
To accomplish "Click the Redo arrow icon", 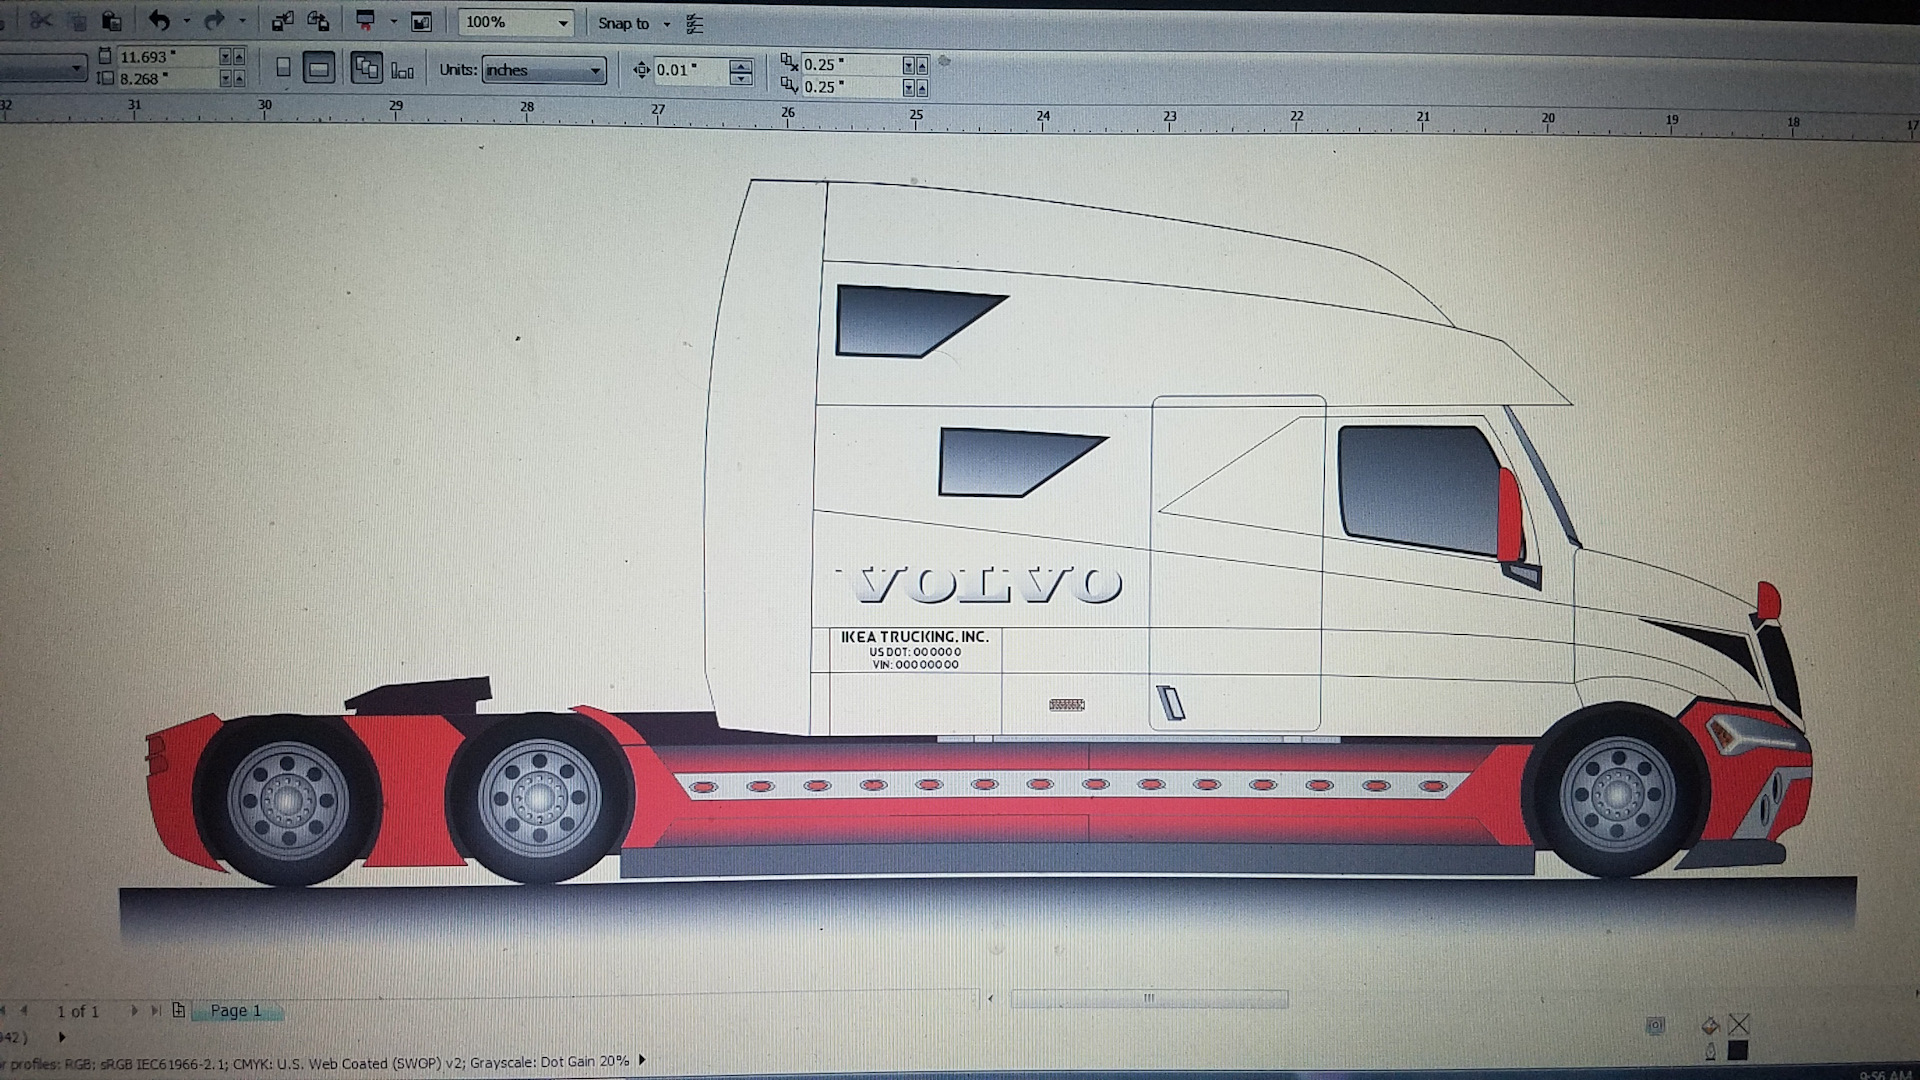I will (x=213, y=20).
